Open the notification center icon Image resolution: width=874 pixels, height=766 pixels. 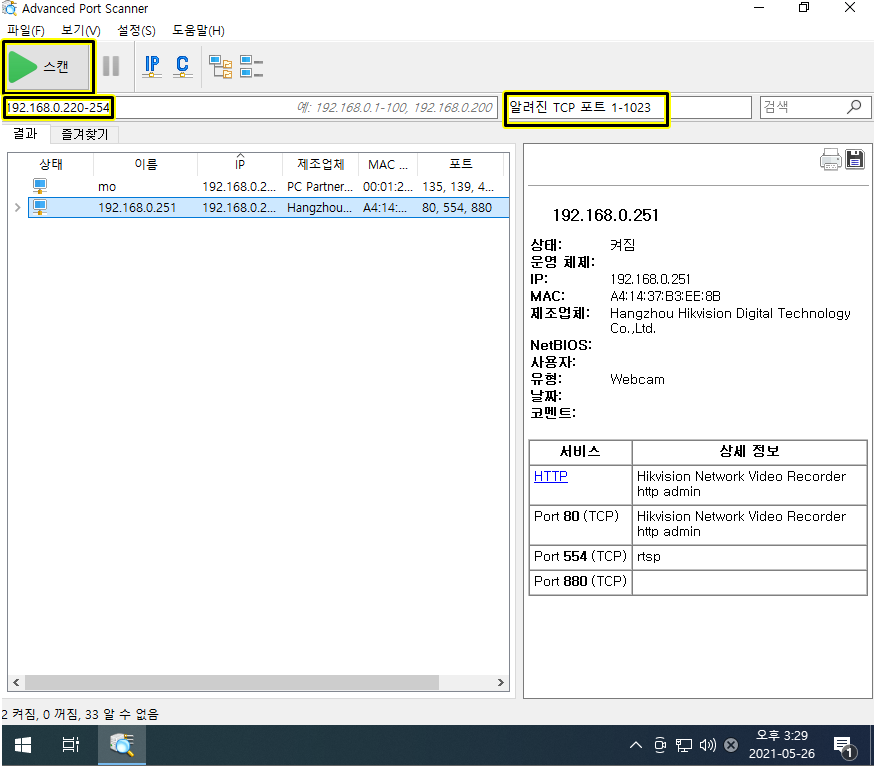(843, 746)
